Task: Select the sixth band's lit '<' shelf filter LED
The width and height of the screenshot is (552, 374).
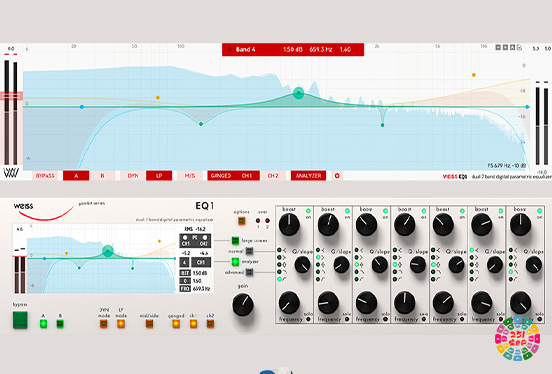Action: [472, 250]
